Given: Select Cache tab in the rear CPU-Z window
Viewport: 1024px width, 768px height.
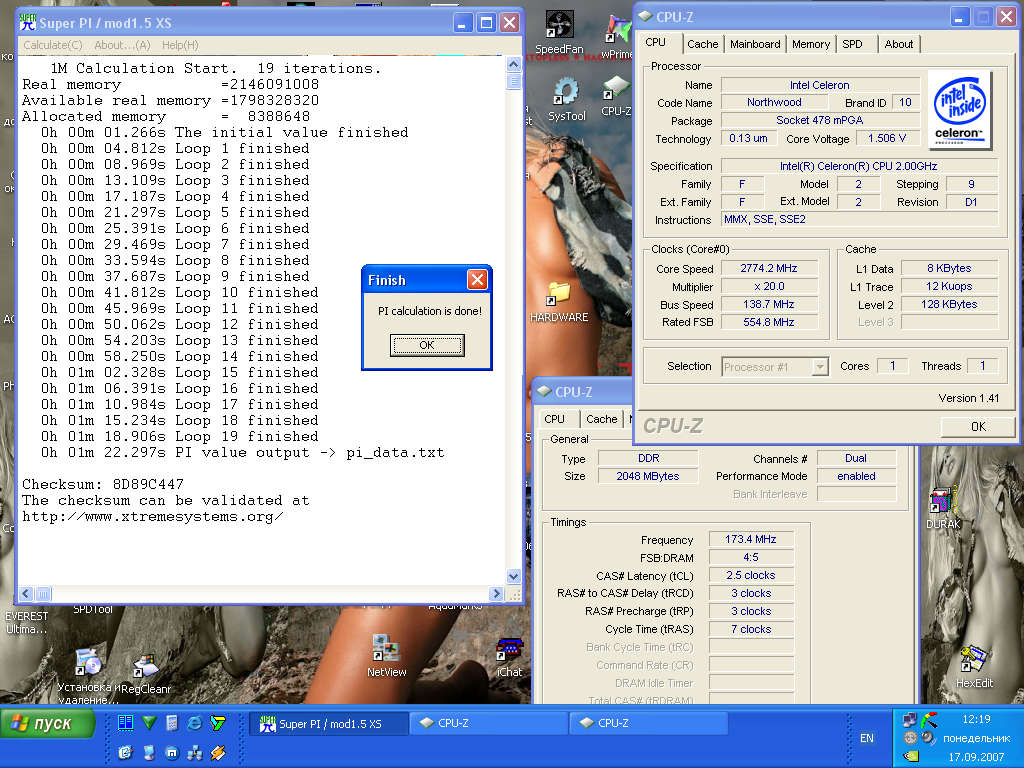Looking at the screenshot, I should (x=601, y=419).
